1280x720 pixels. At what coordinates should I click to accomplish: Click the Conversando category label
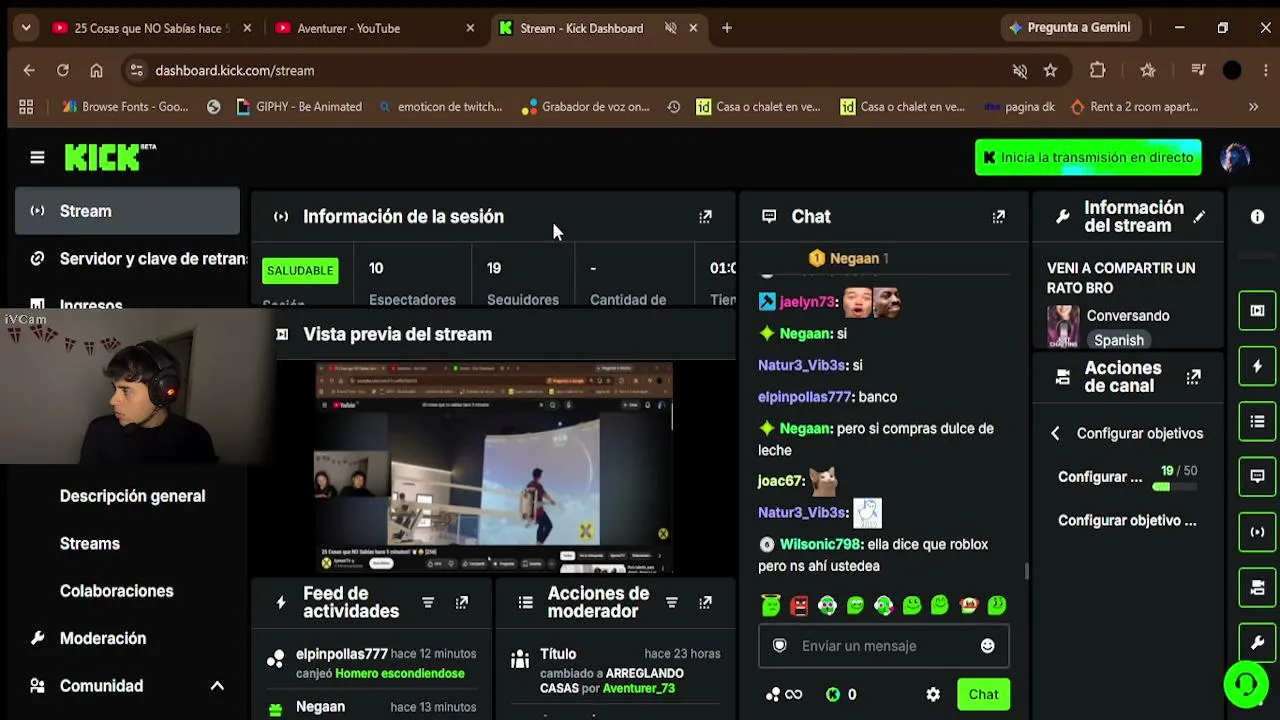pyautogui.click(x=1128, y=315)
